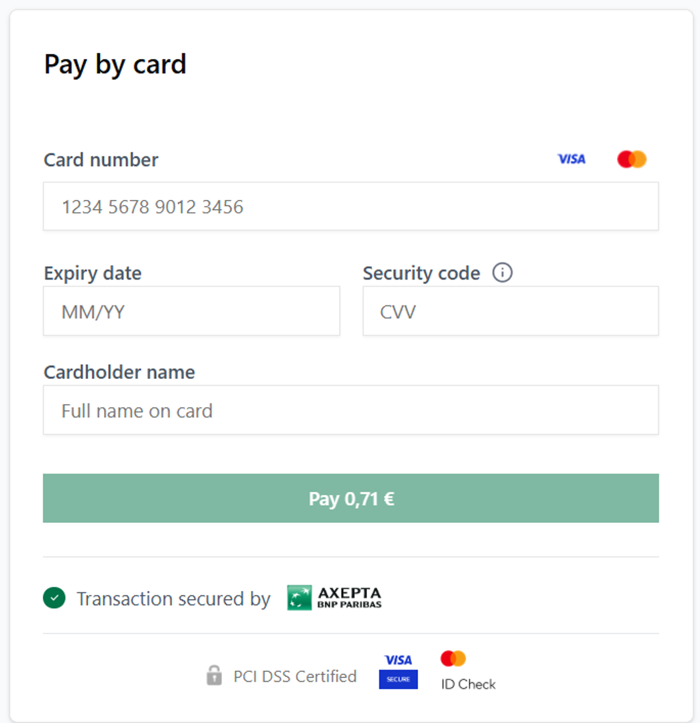Focus the Full name on card field
Viewport: 700px width, 723px height.
pyautogui.click(x=351, y=410)
